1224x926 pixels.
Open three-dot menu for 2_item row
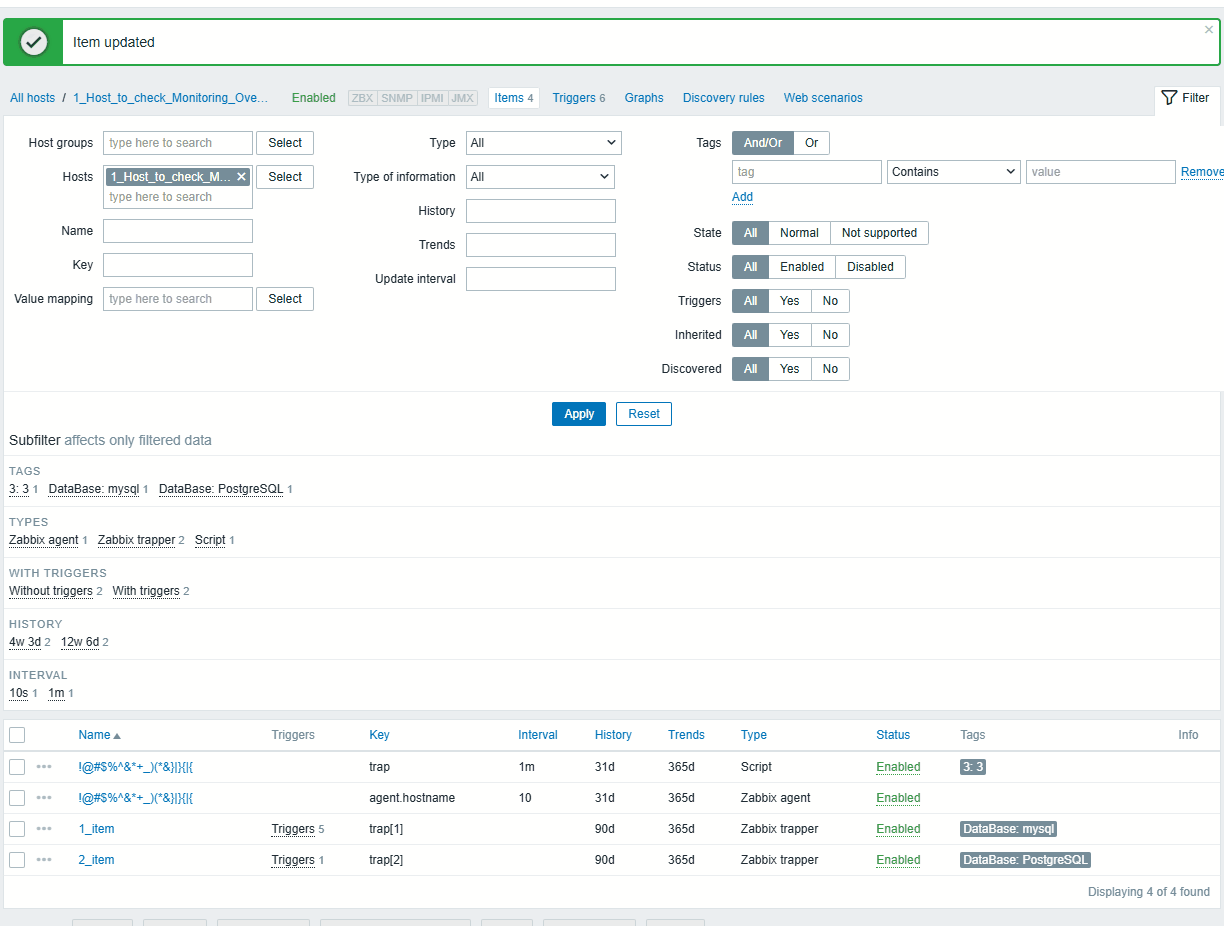[44, 860]
